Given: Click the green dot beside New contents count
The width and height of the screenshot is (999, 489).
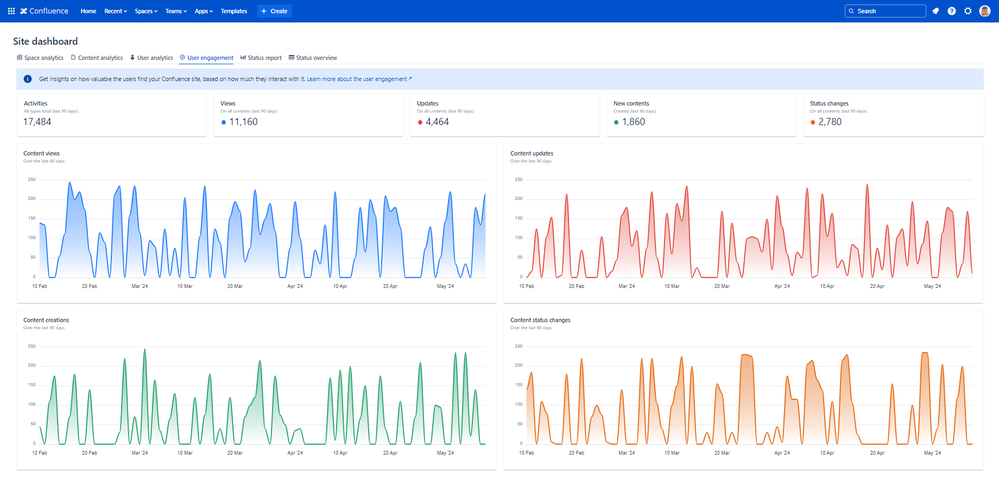Looking at the screenshot, I should (x=617, y=122).
